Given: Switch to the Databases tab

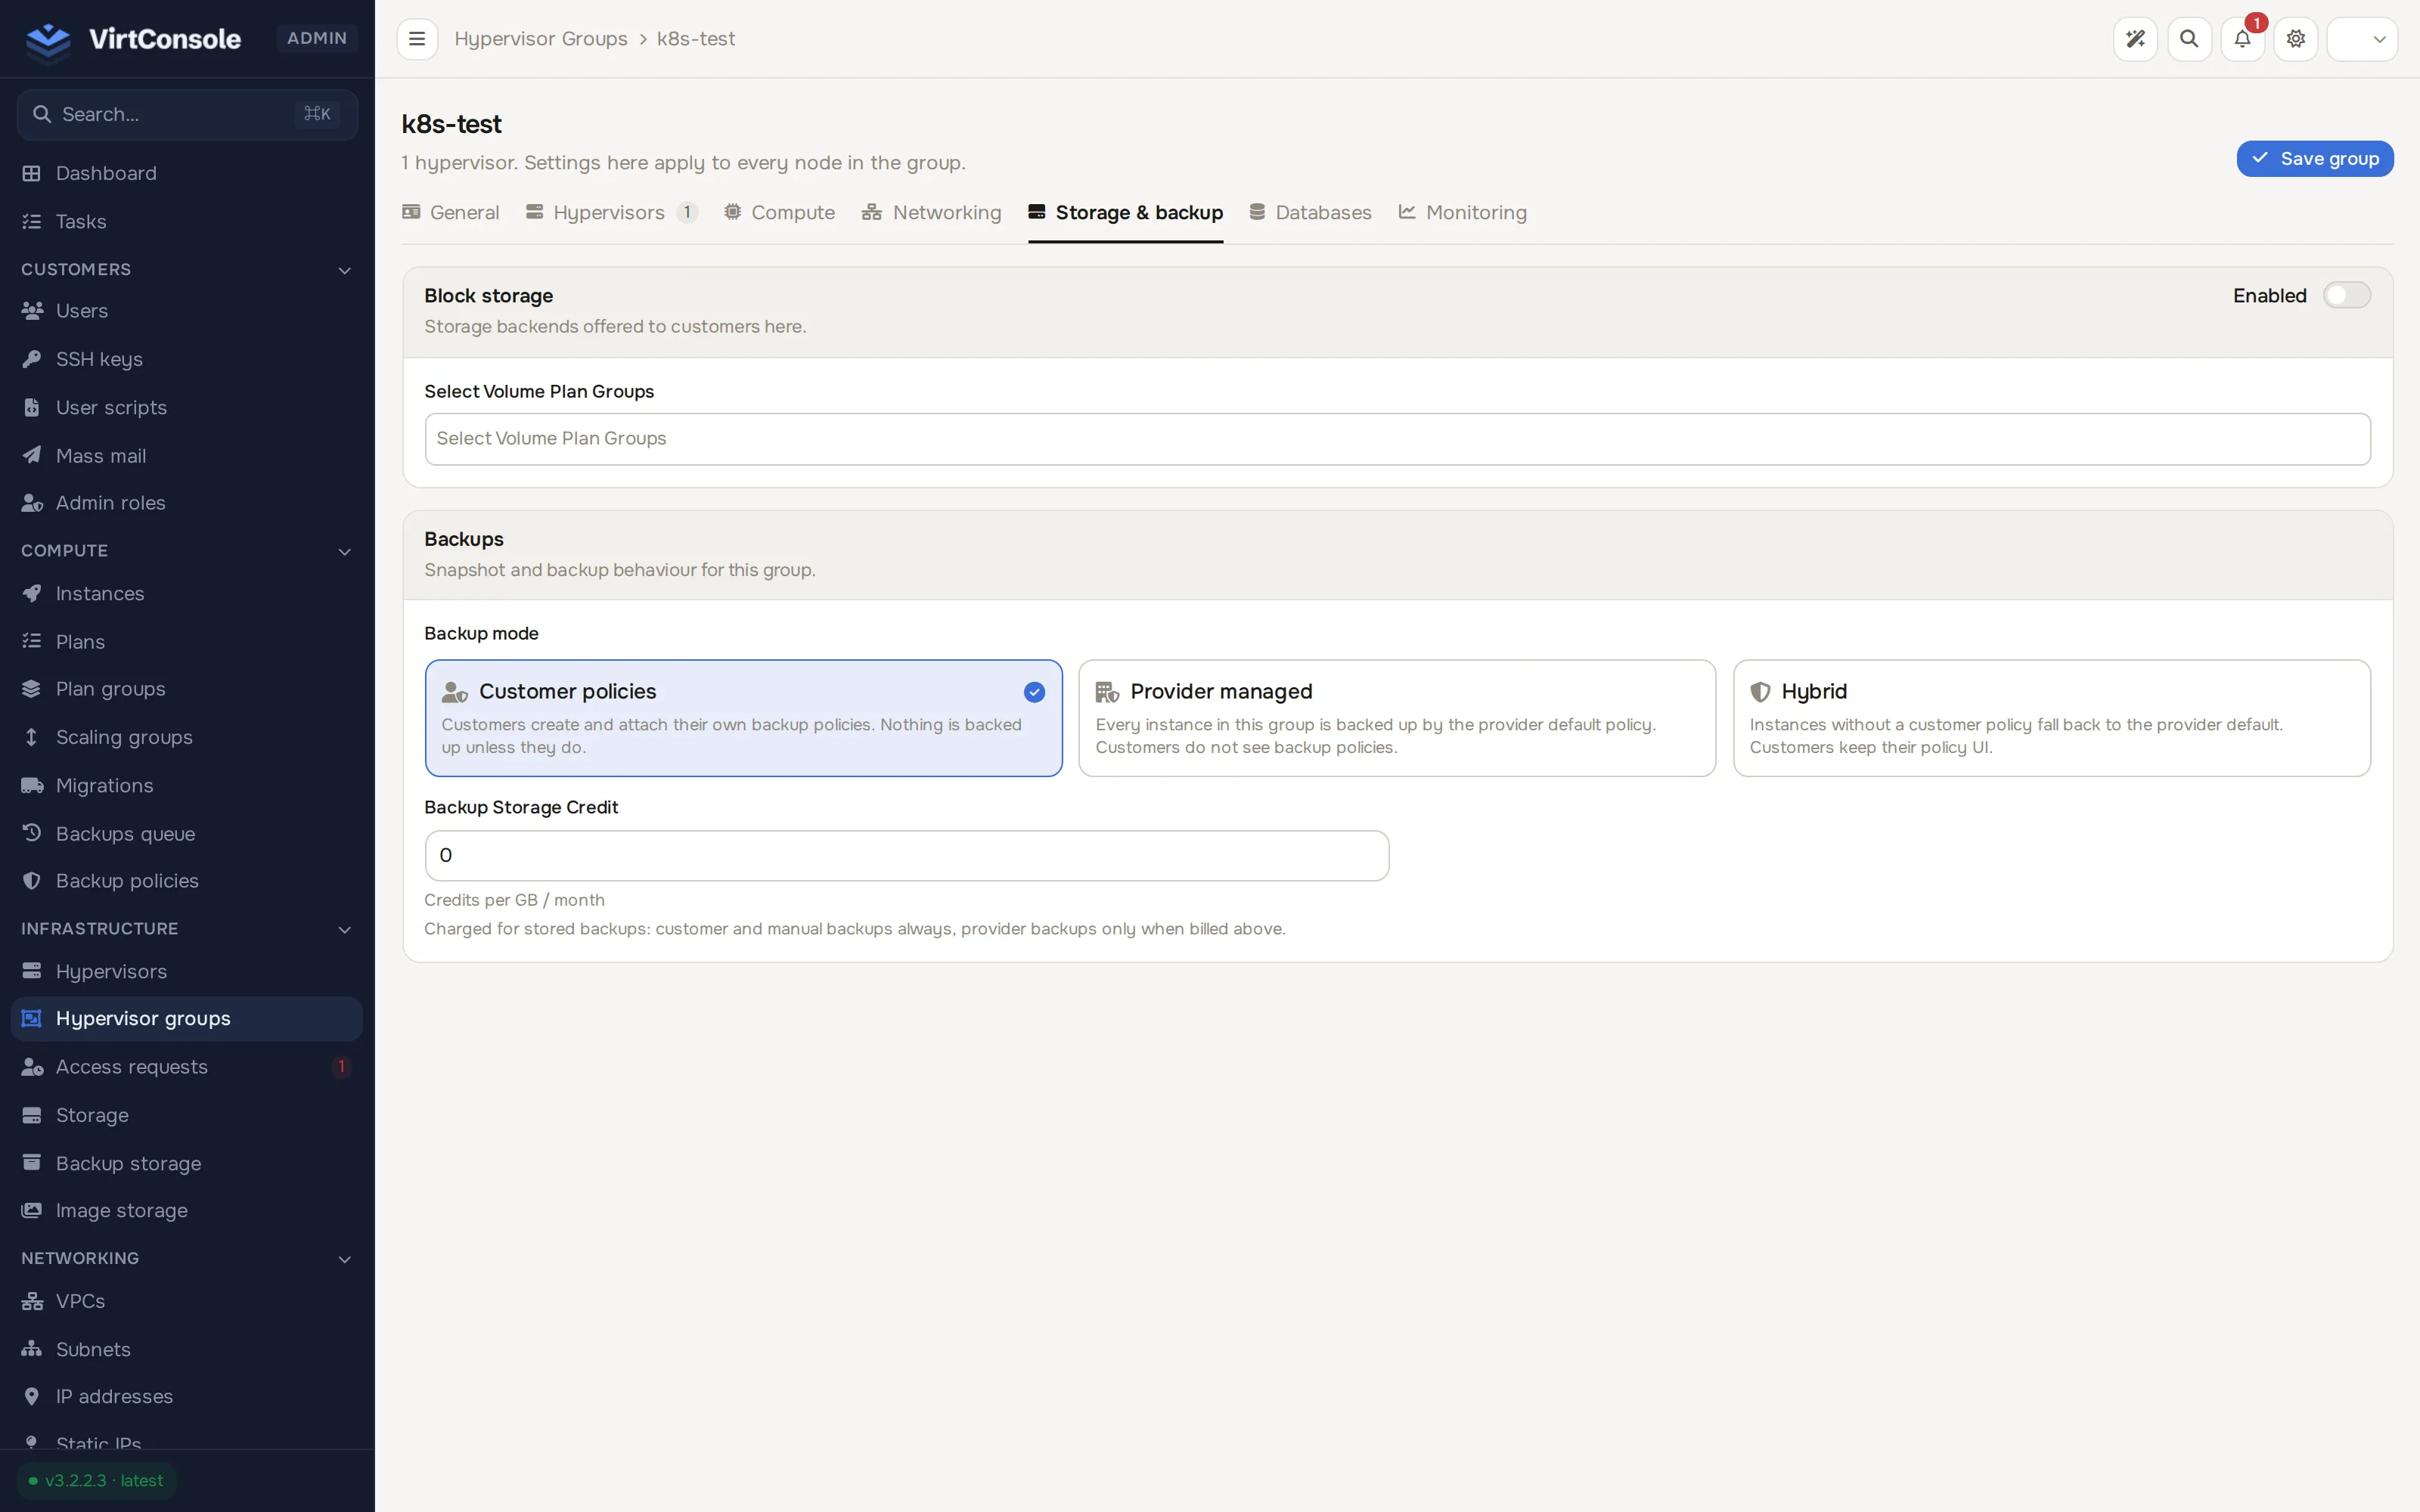Looking at the screenshot, I should tap(1310, 213).
